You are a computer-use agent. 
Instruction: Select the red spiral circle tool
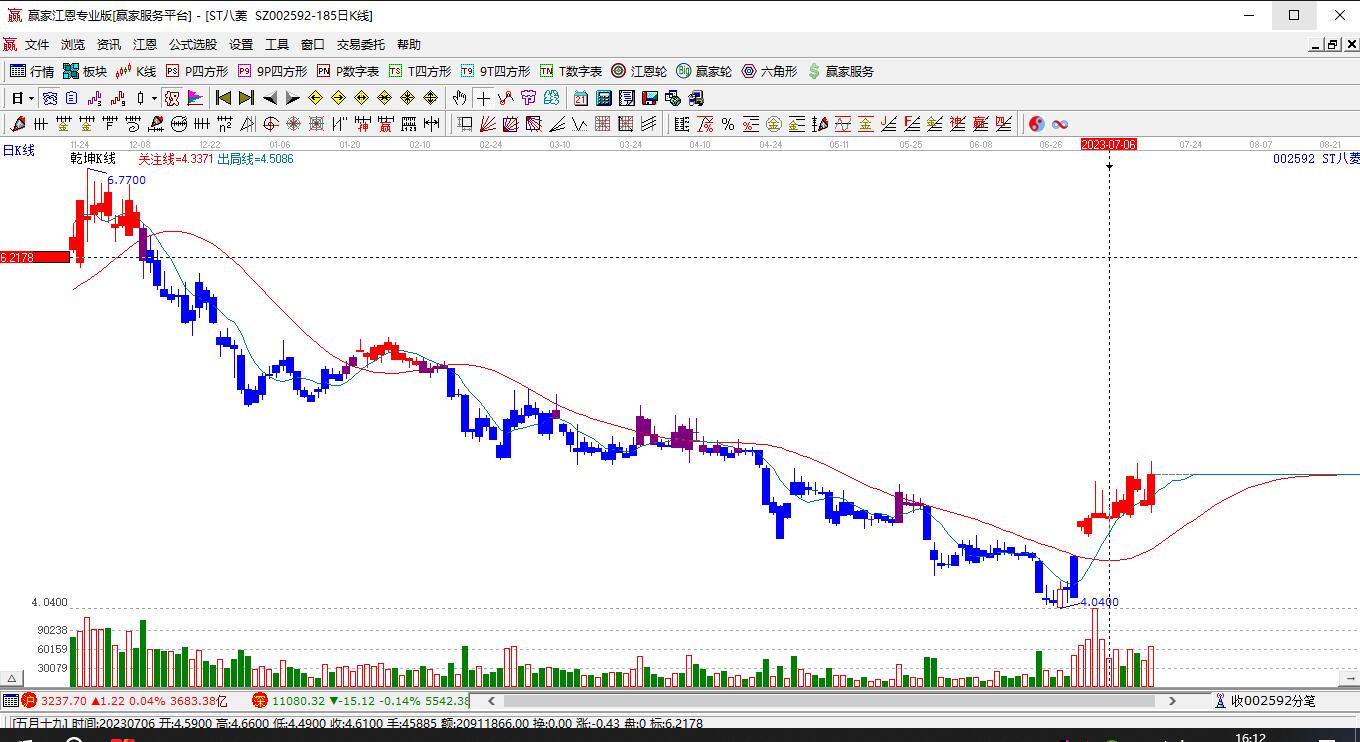[x=271, y=124]
